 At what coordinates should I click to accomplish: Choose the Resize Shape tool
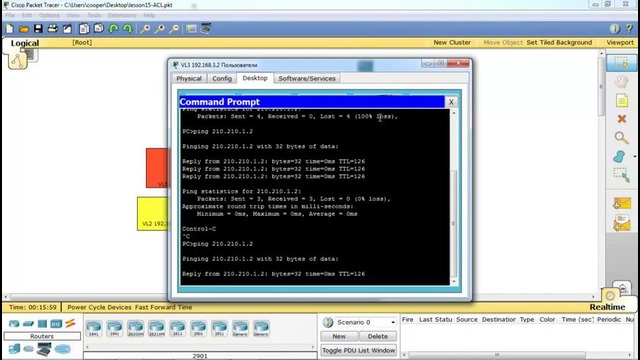coord(621,175)
